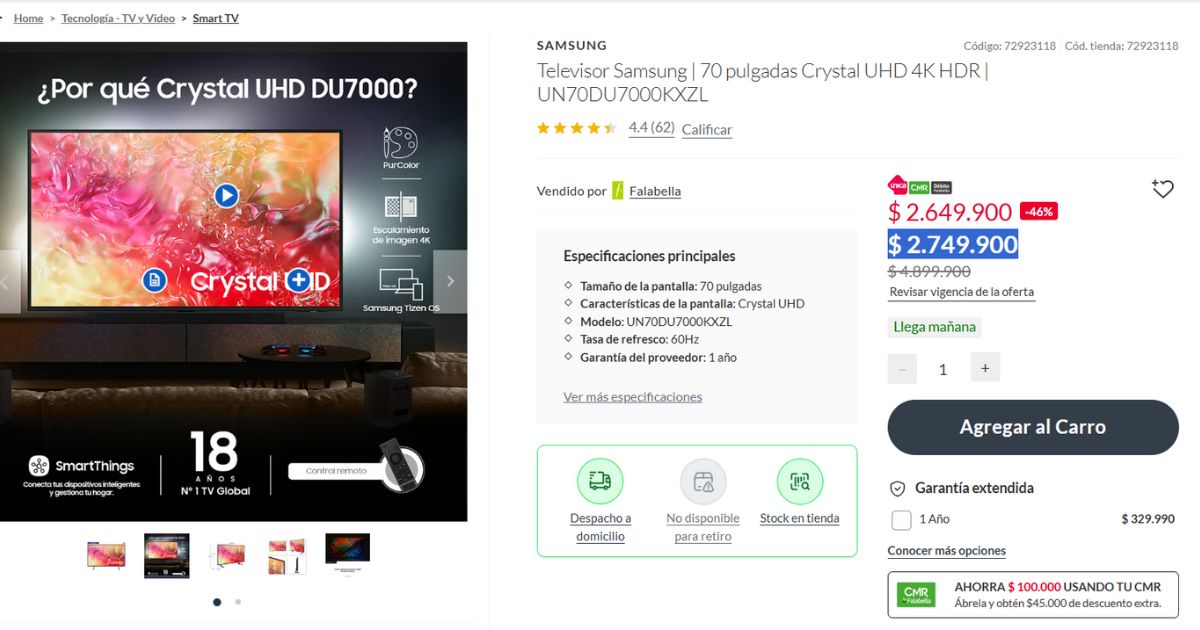Open the document icon on TV image
Image resolution: width=1200 pixels, height=630 pixels.
coord(153,281)
